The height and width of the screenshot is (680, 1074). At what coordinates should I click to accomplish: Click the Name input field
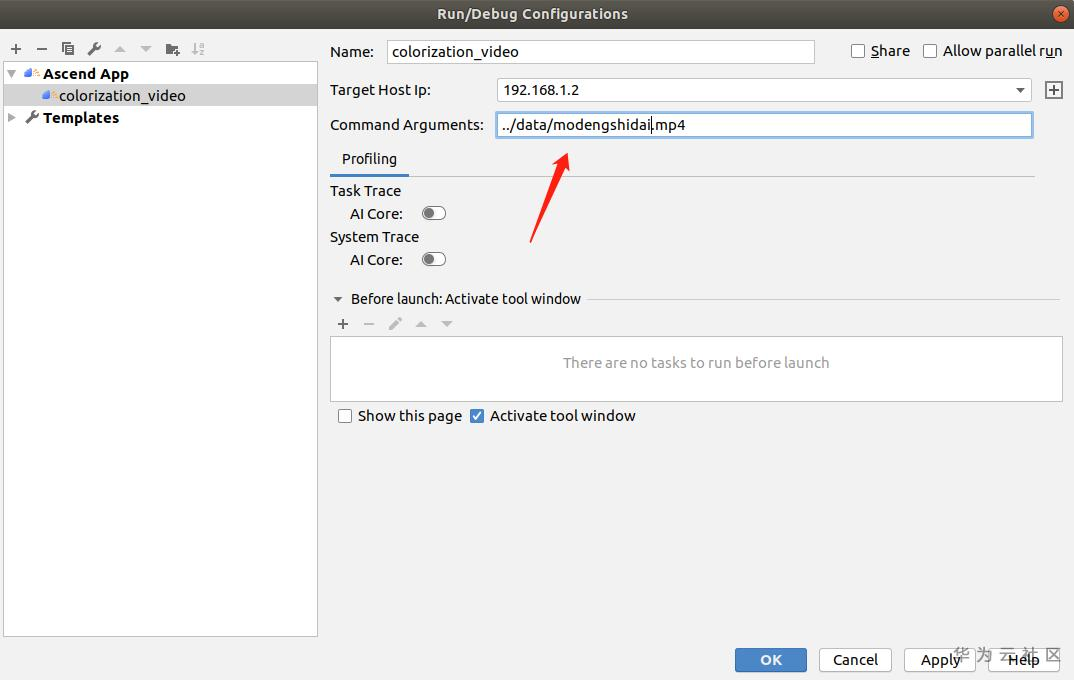click(x=601, y=51)
